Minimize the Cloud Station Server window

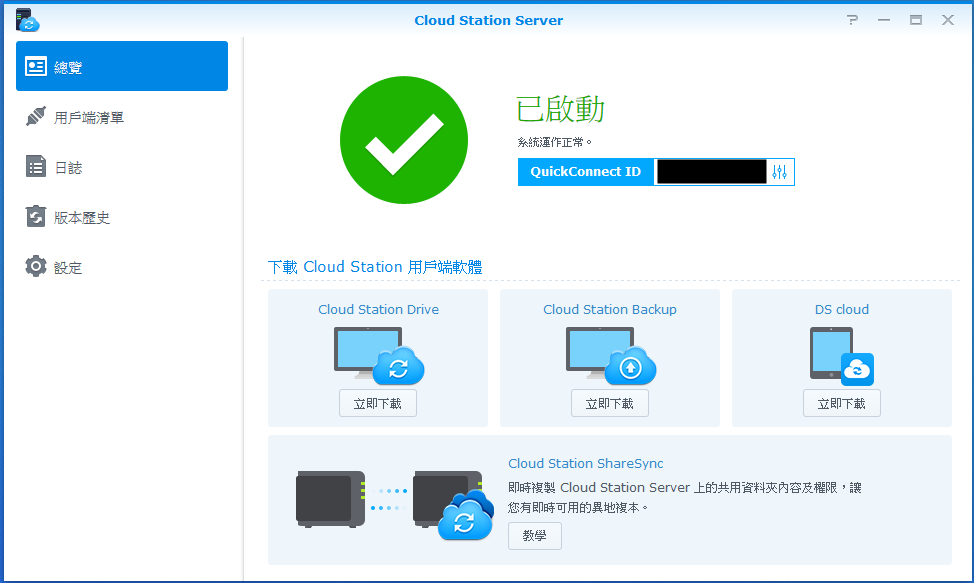pos(884,20)
